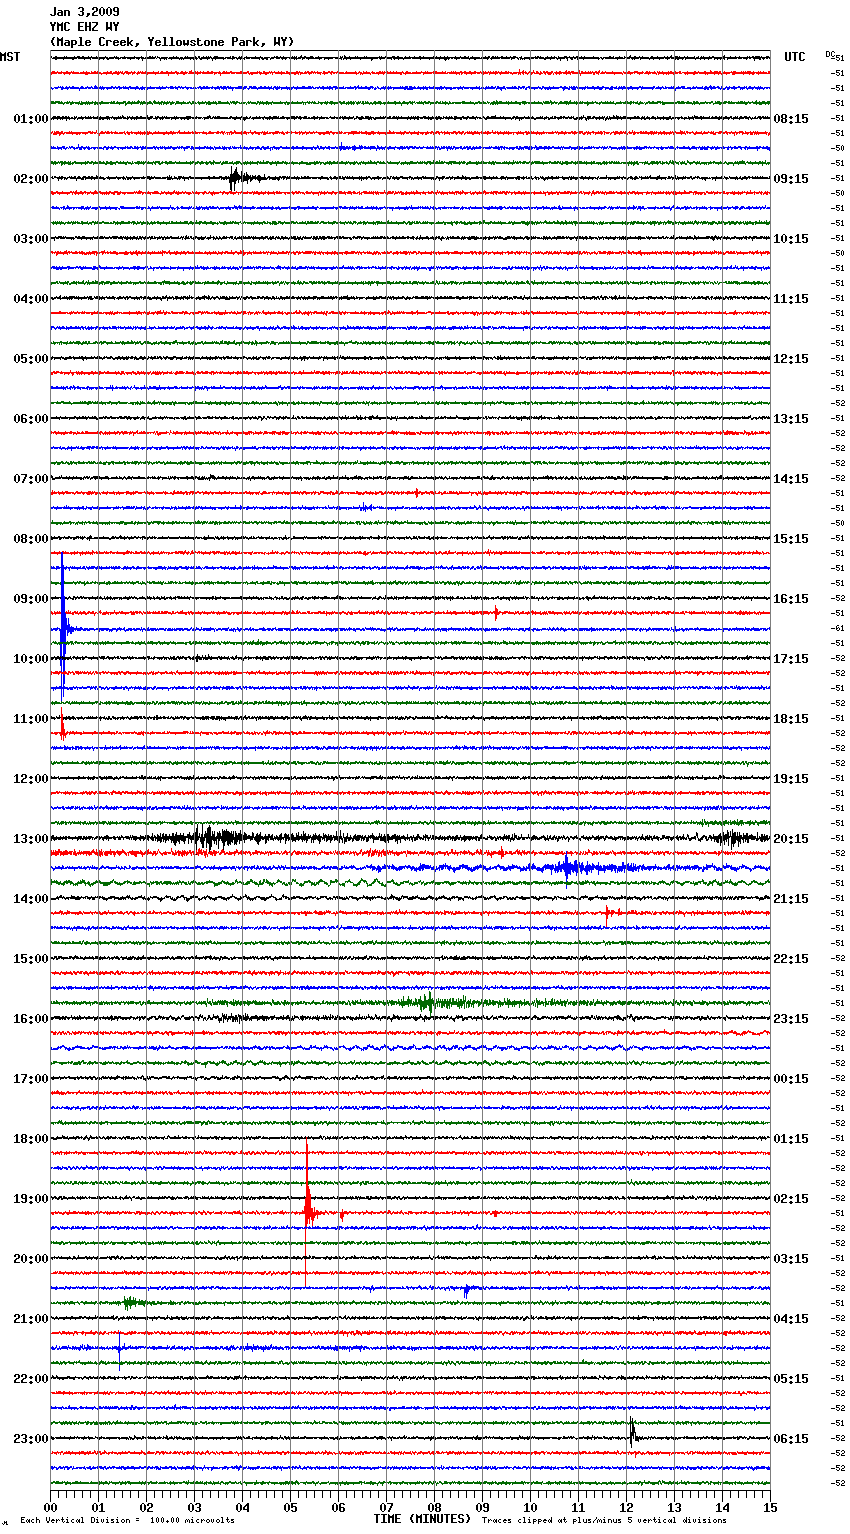Click the black event on the 23:00 trace
The width and height of the screenshot is (850, 1534).
point(633,1433)
